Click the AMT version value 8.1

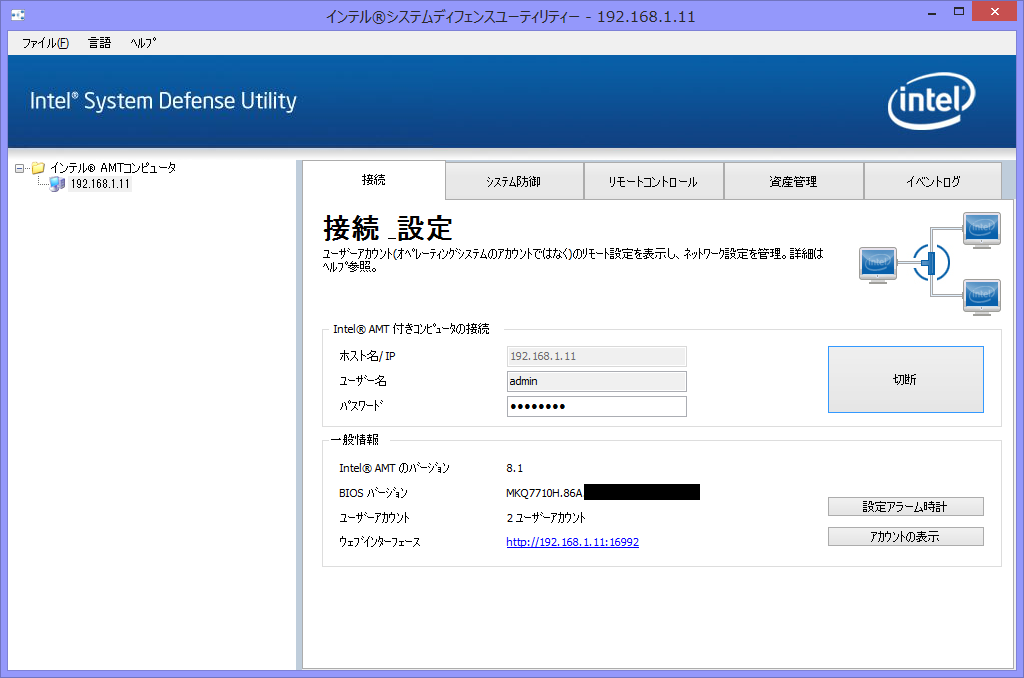pos(515,468)
